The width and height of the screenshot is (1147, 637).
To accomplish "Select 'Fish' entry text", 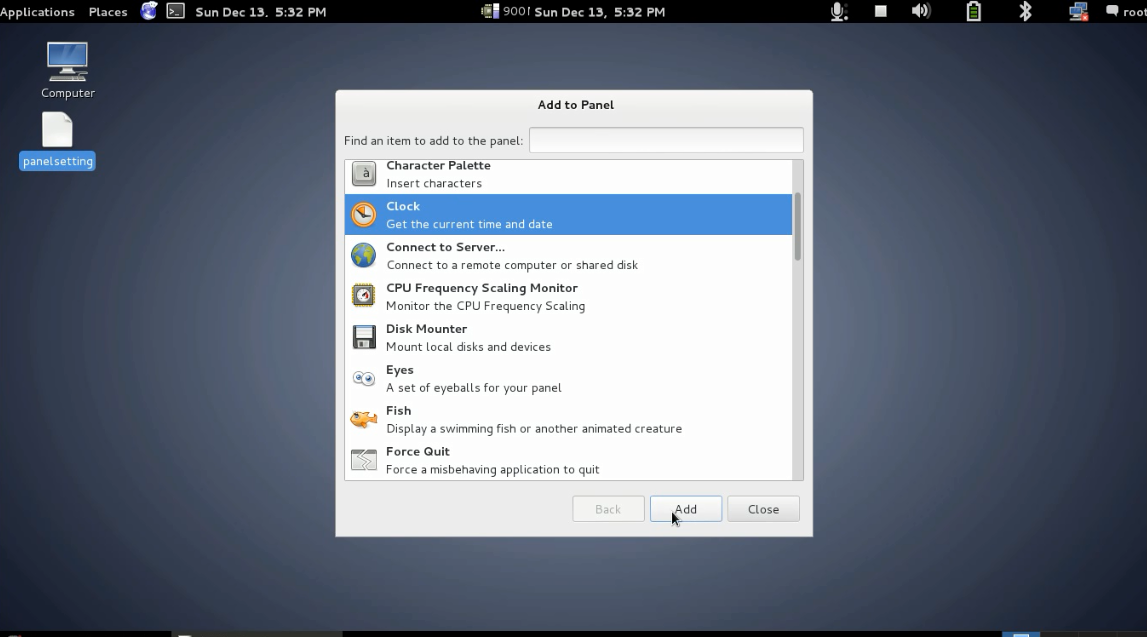I will point(398,411).
